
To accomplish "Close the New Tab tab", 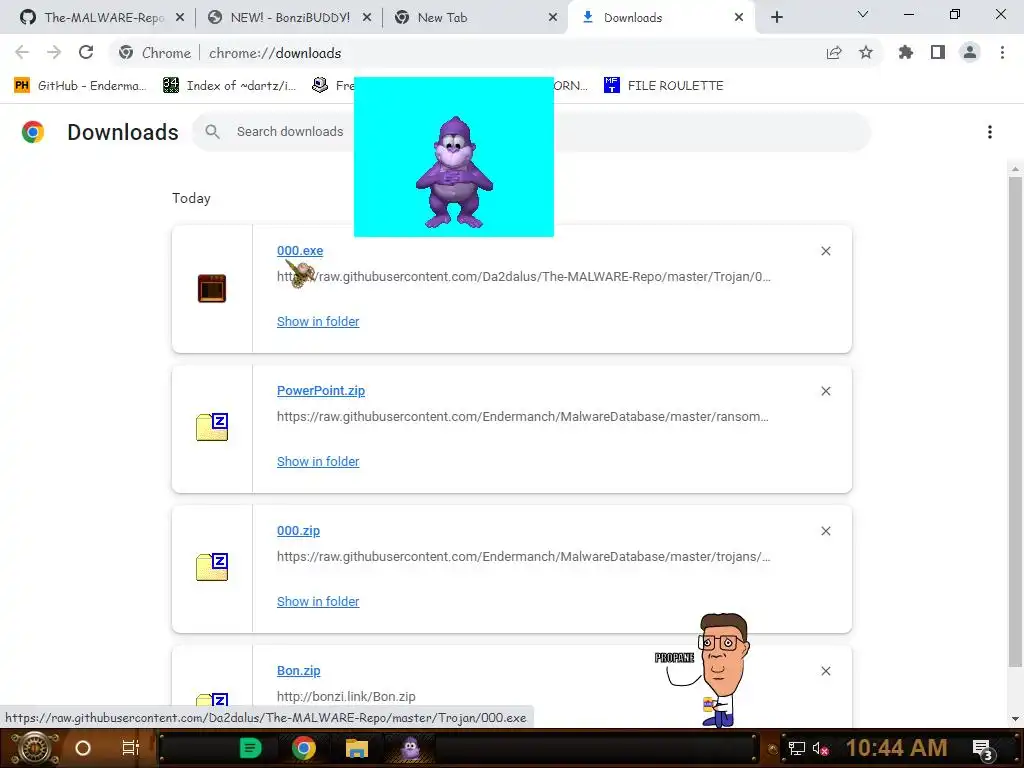I will pos(553,18).
